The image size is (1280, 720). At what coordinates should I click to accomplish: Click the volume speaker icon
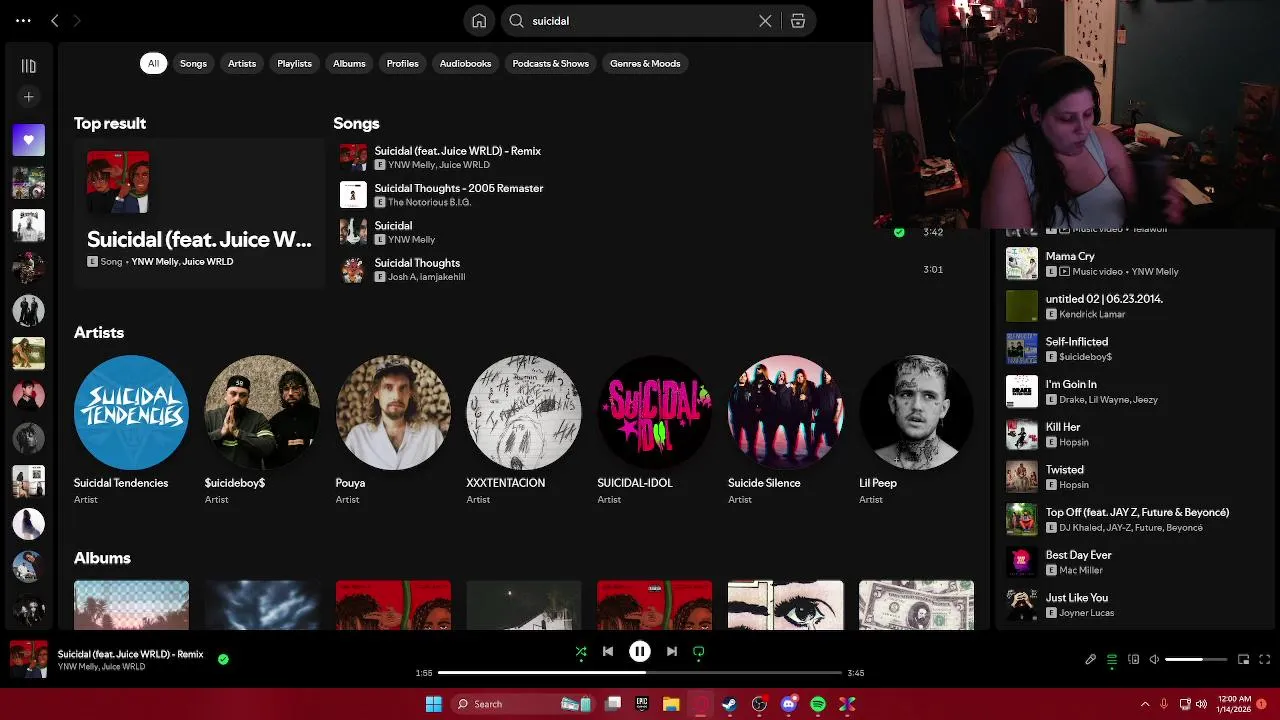(1154, 659)
